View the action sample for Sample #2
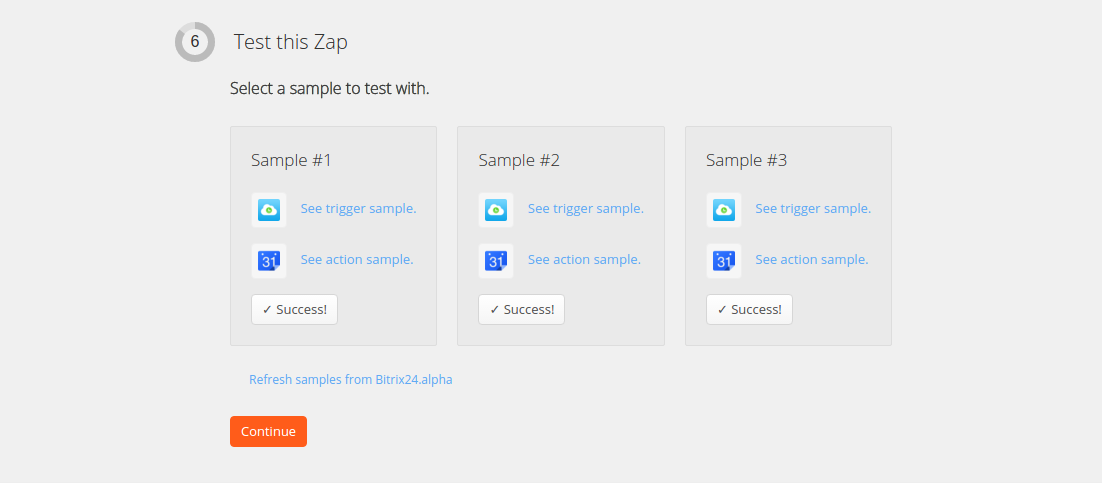This screenshot has width=1102, height=488. click(584, 260)
